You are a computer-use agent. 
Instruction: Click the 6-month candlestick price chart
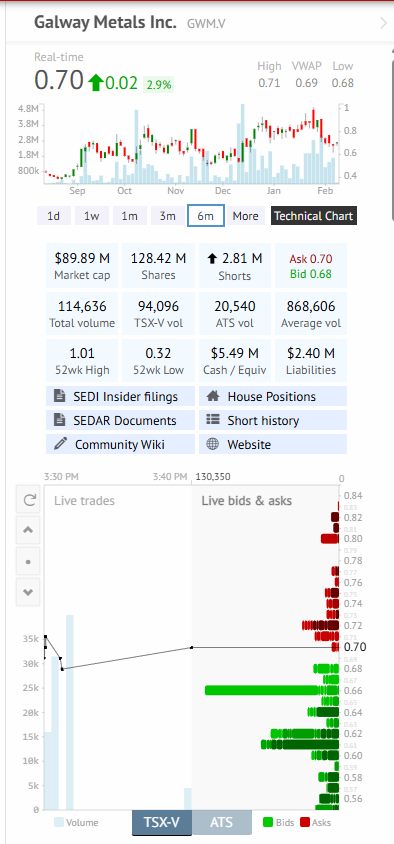[191, 145]
